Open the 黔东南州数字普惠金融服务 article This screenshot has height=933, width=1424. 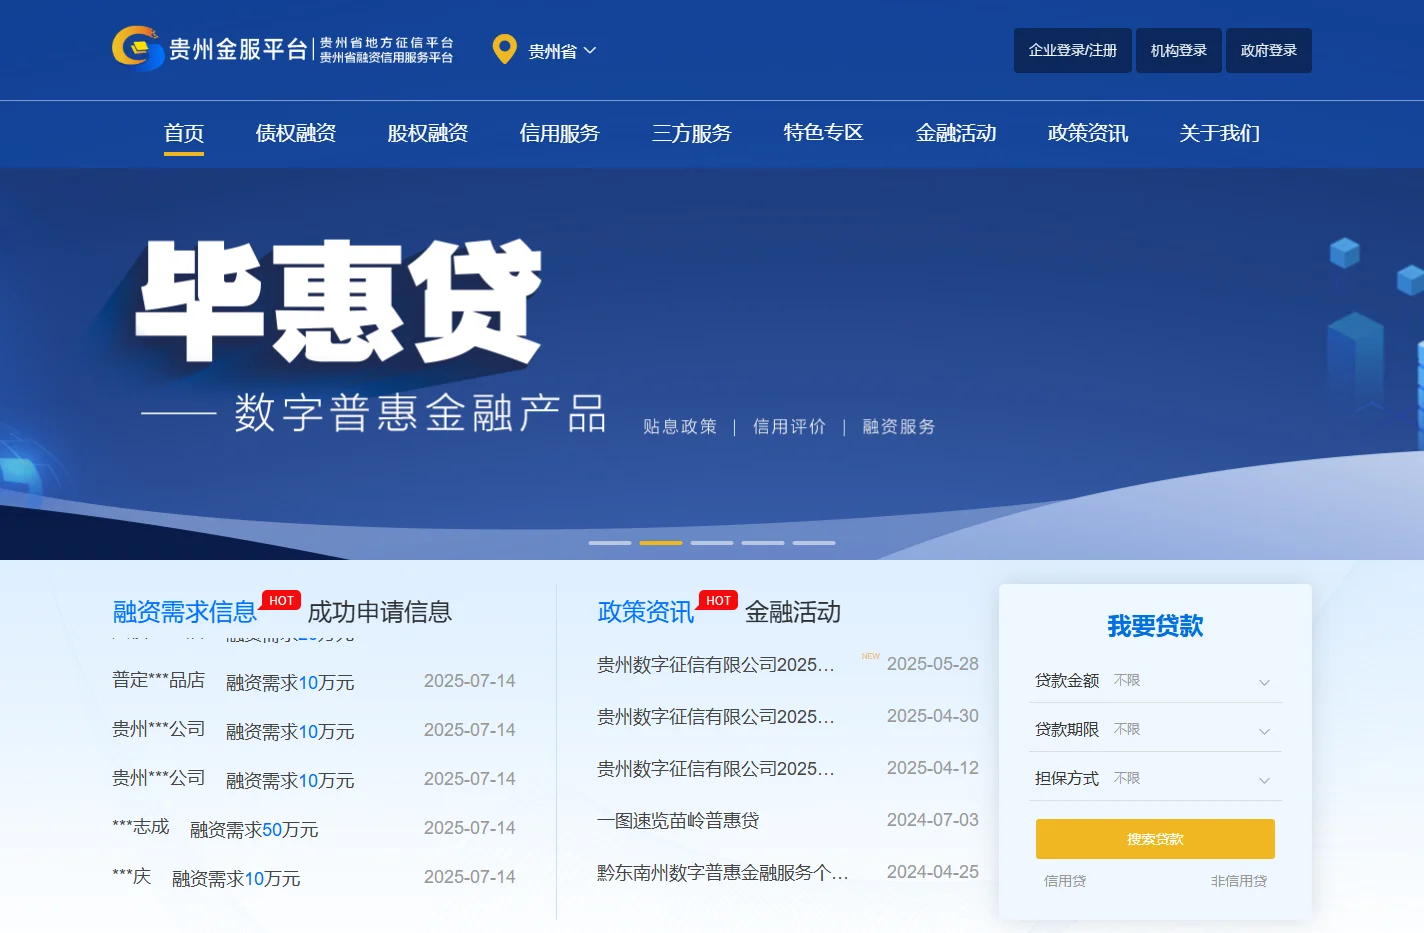click(x=722, y=872)
